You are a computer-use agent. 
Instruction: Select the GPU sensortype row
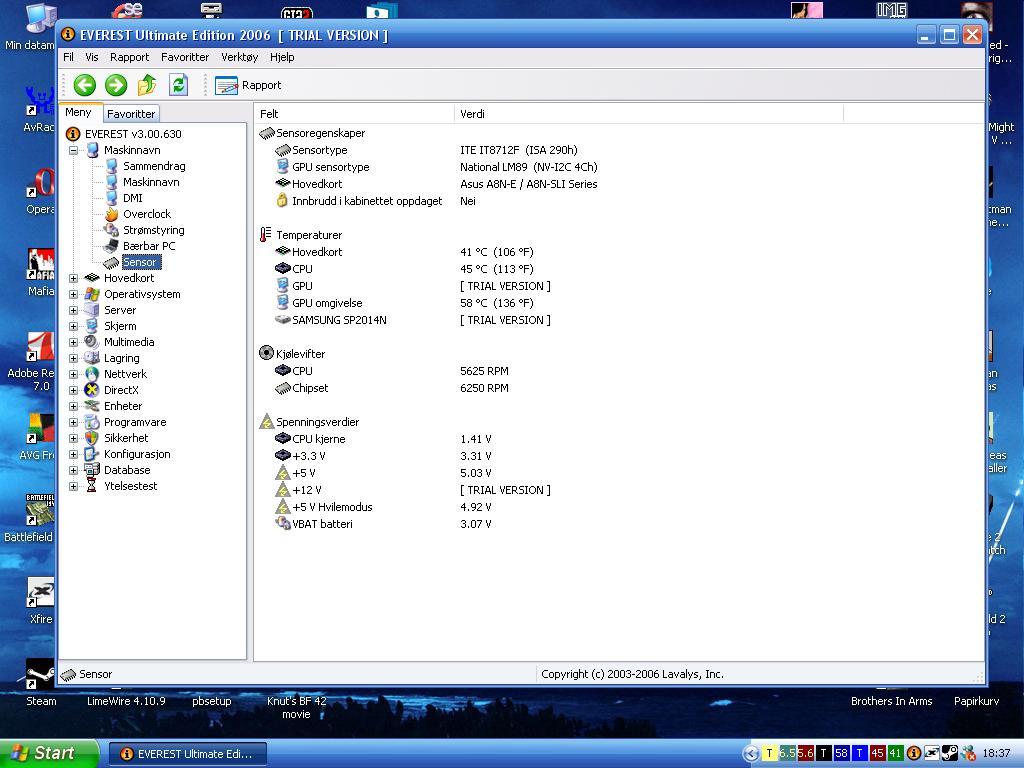pyautogui.click(x=330, y=167)
